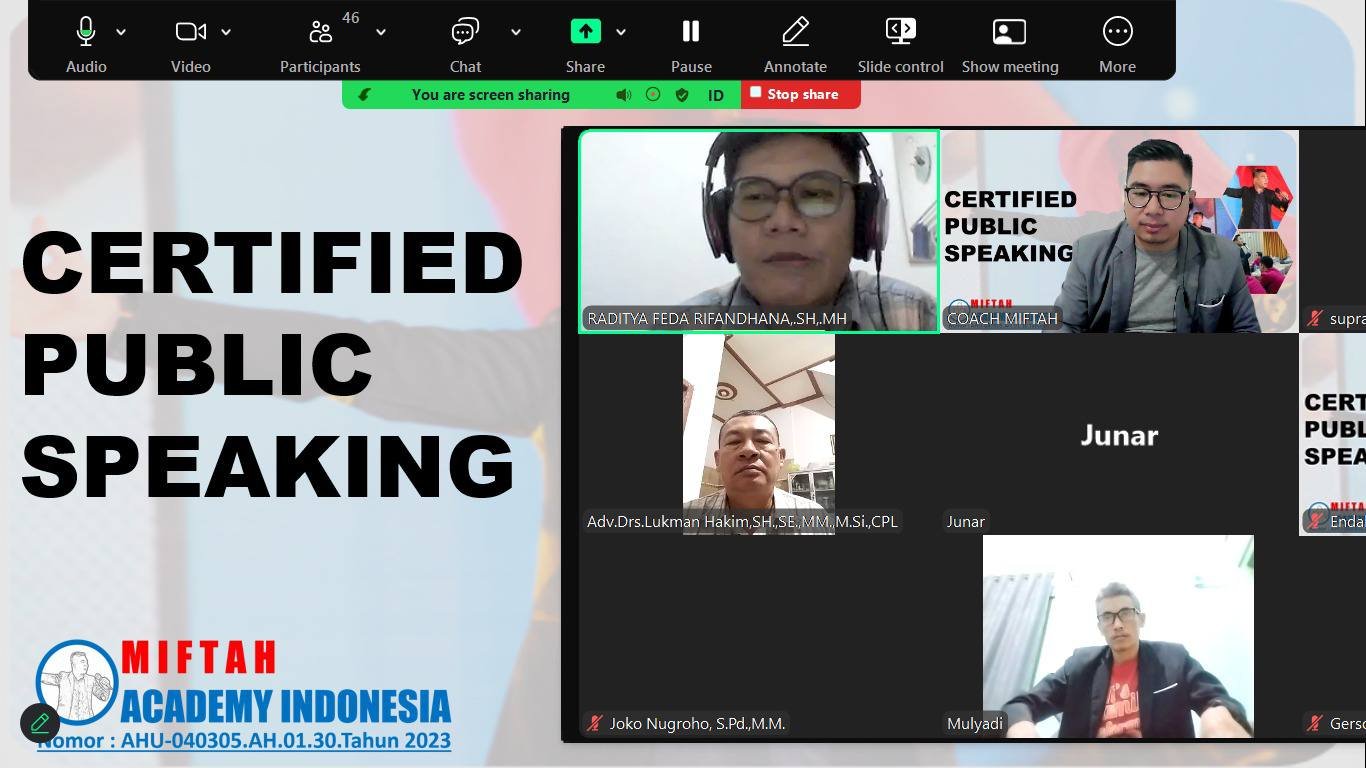Image resolution: width=1366 pixels, height=768 pixels.
Task: Click the green security shield icon
Action: coord(682,95)
